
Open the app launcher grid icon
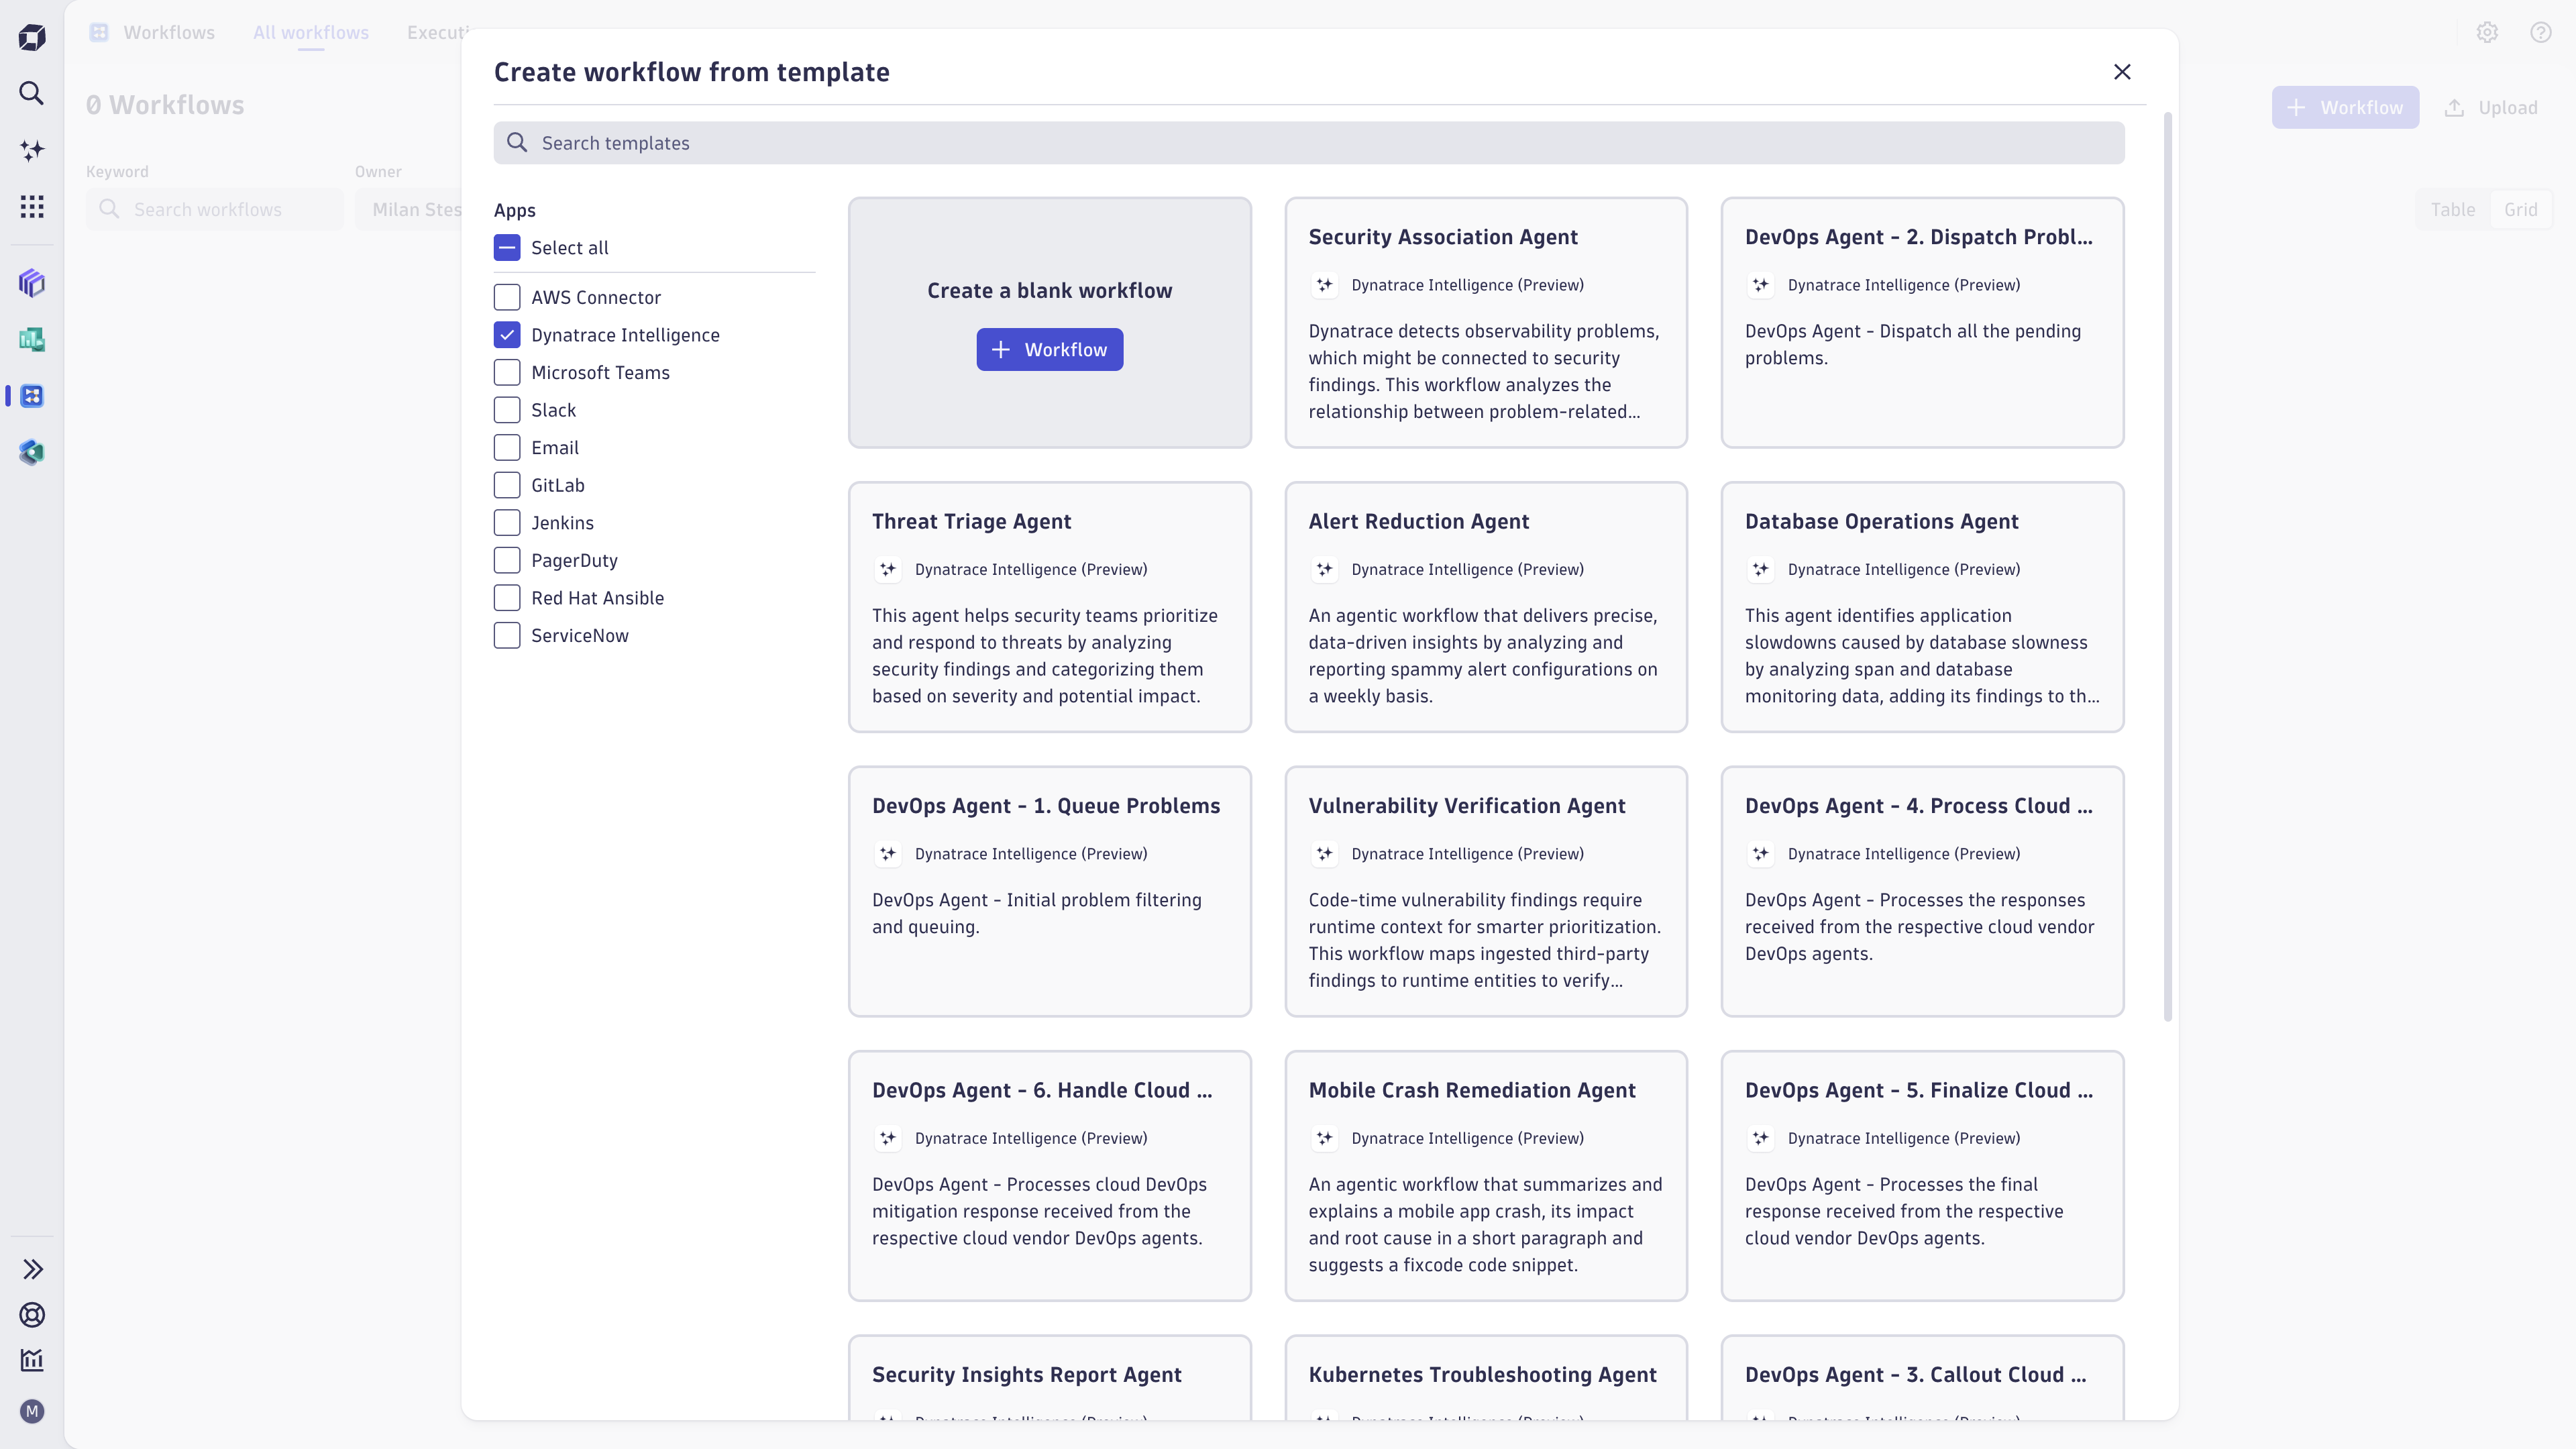[31, 206]
